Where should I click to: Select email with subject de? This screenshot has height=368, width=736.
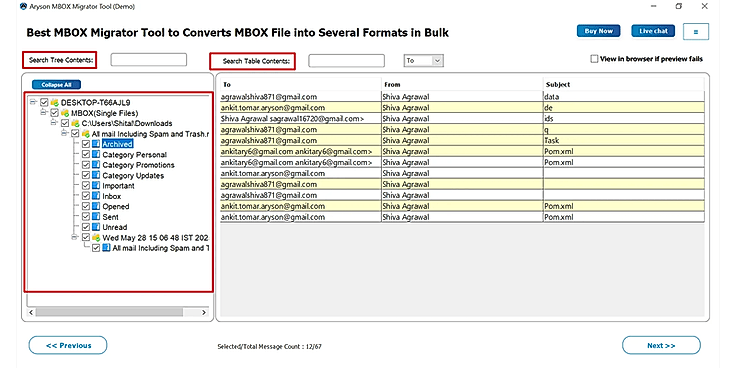(462, 107)
